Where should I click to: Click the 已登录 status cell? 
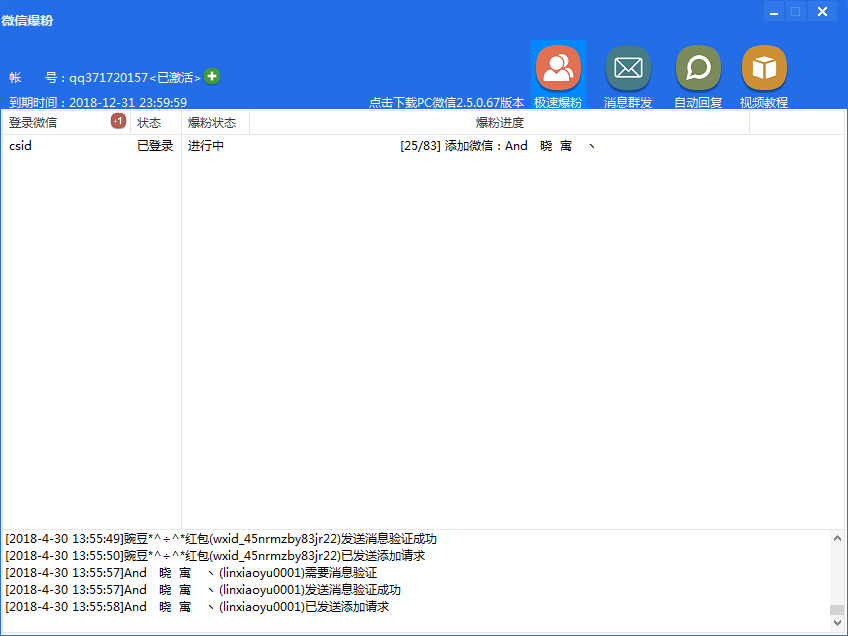click(155, 146)
